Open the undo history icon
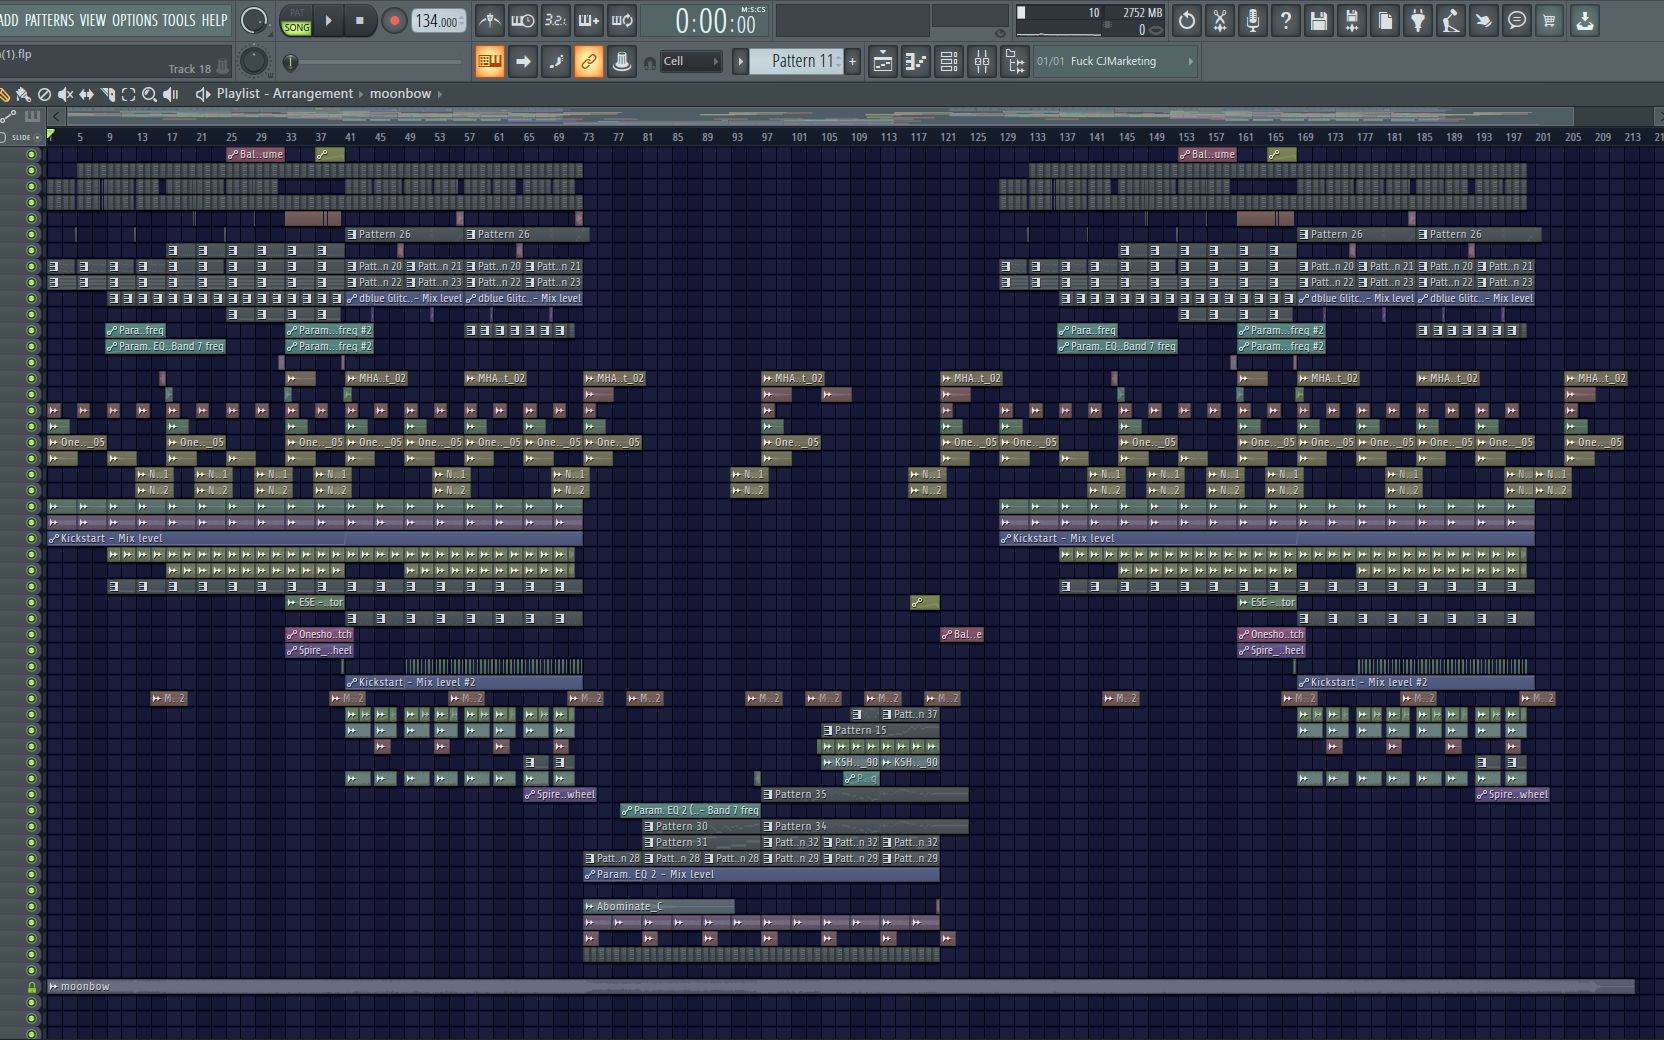Screen dimensions: 1664x1040 tap(1187, 20)
